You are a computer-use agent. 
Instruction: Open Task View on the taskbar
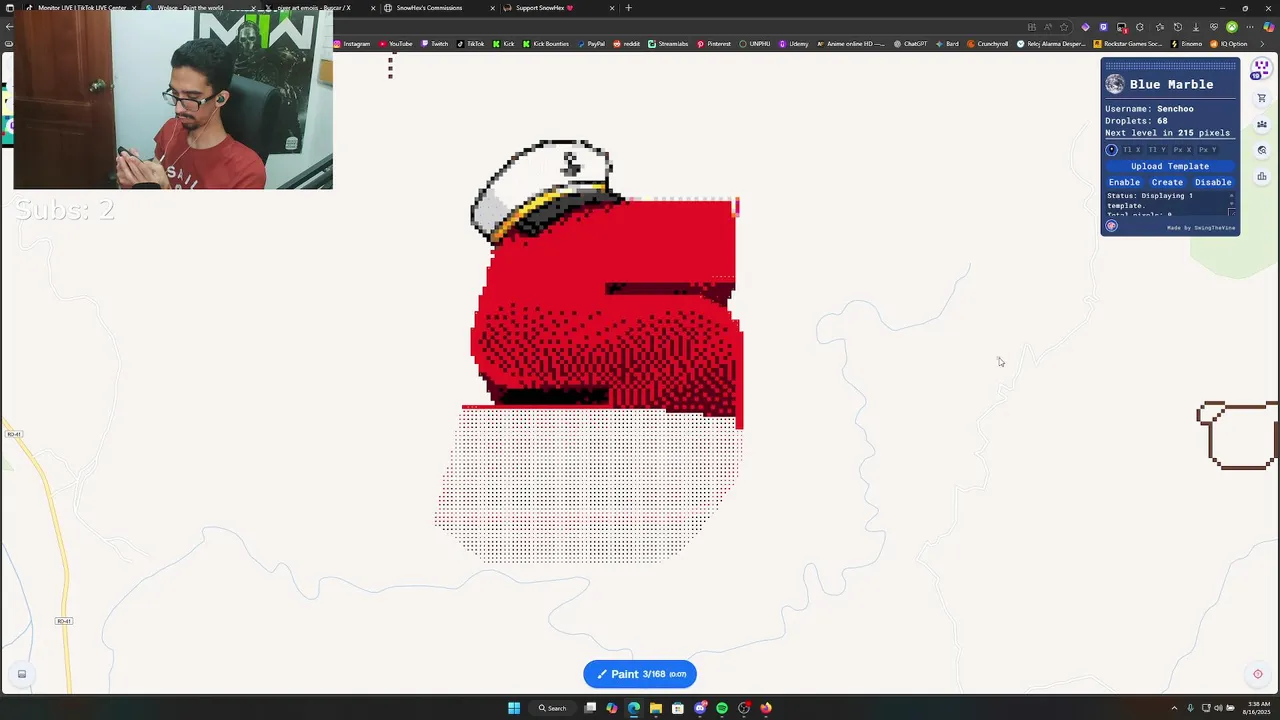point(590,708)
